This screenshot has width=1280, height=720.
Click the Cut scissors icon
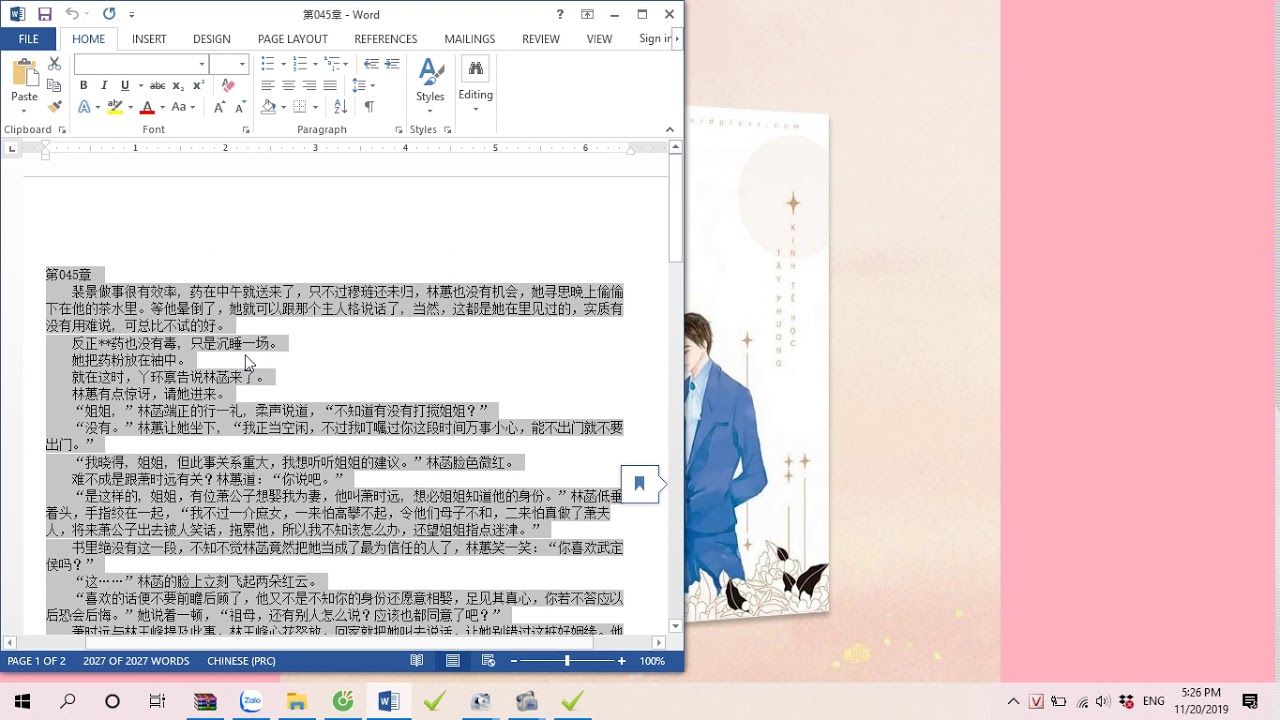[x=54, y=64]
